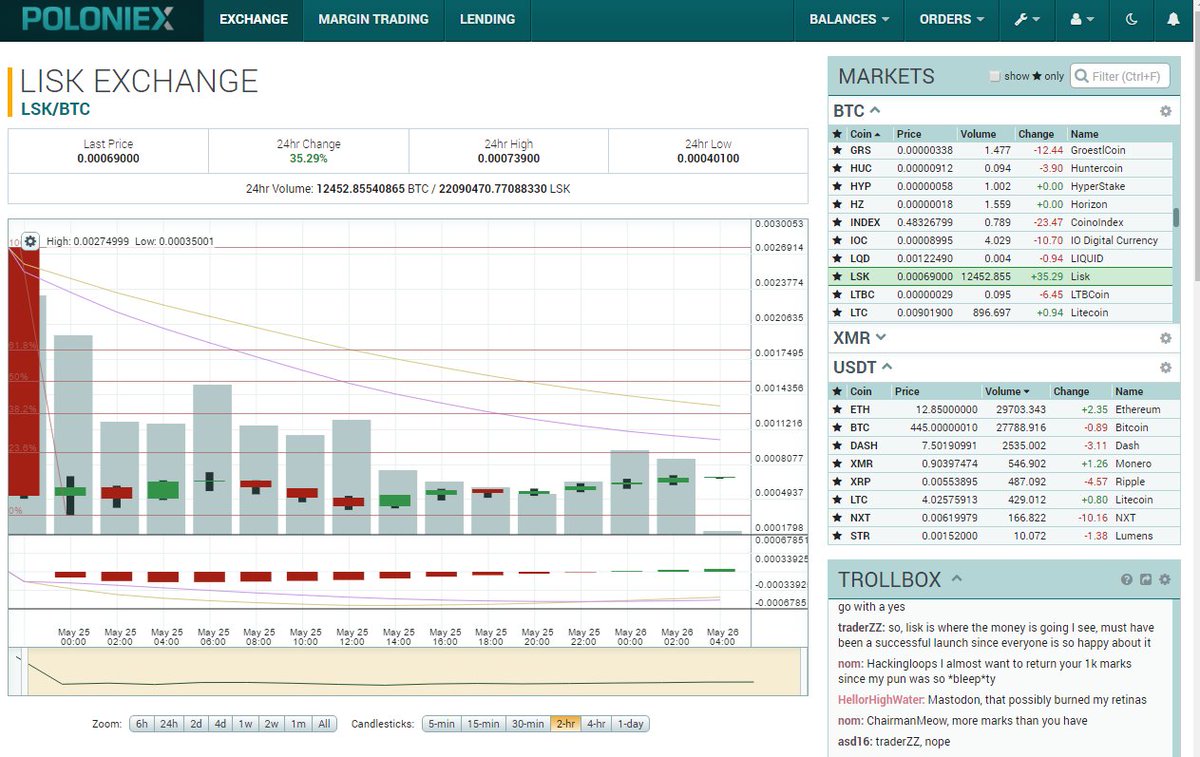This screenshot has height=757, width=1200.
Task: Star the ETH market in USDT list
Action: (838, 409)
